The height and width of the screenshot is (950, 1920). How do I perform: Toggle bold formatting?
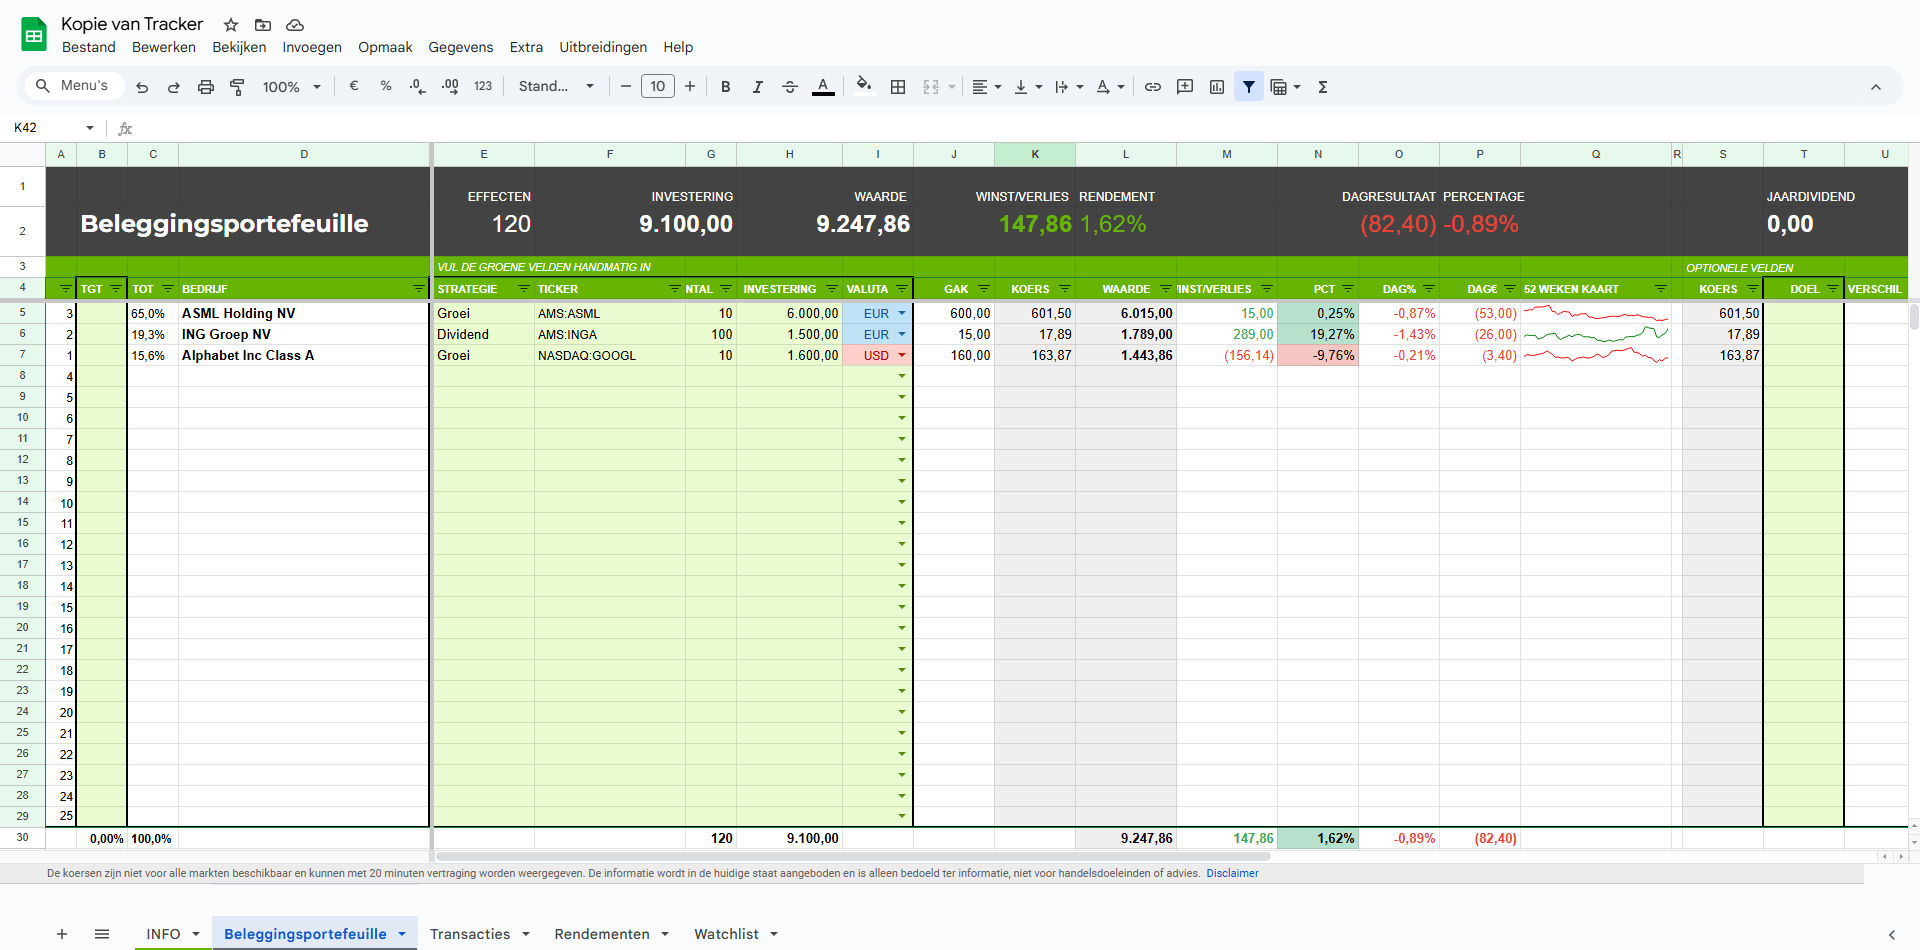pyautogui.click(x=726, y=87)
